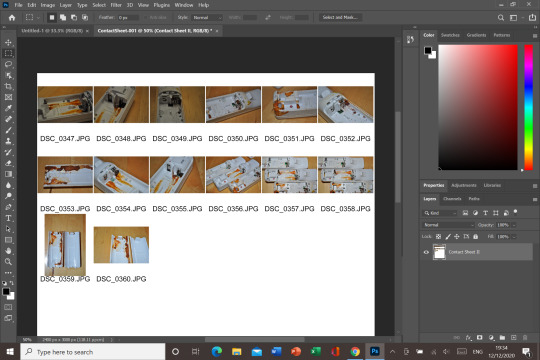The height and width of the screenshot is (360, 540).
Task: Choose Subtract from selection mode
Action: coord(74,17)
